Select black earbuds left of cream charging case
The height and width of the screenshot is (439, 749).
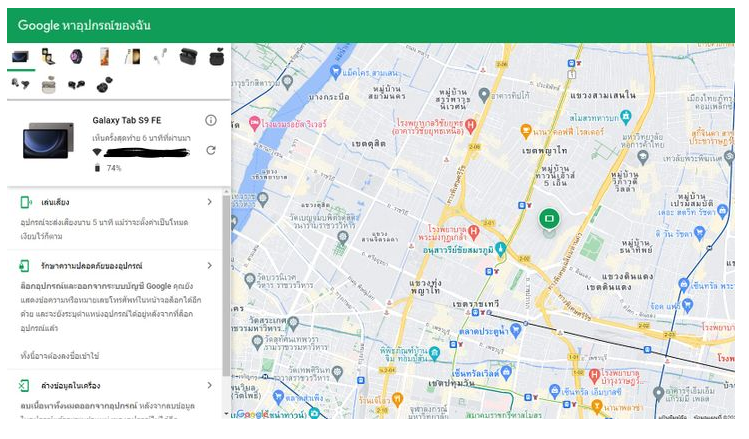[21, 84]
